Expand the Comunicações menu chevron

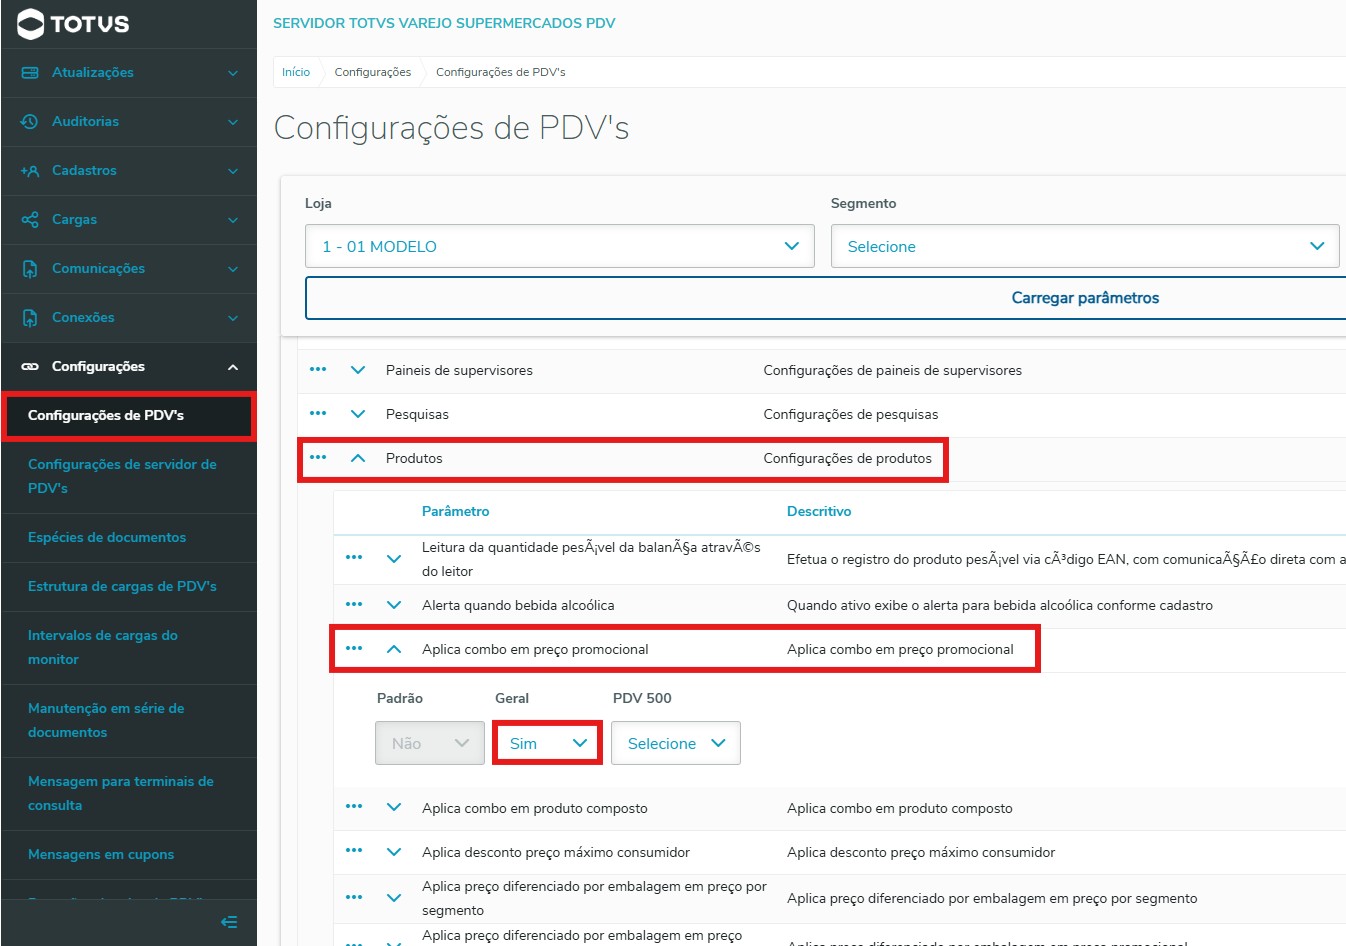(233, 269)
